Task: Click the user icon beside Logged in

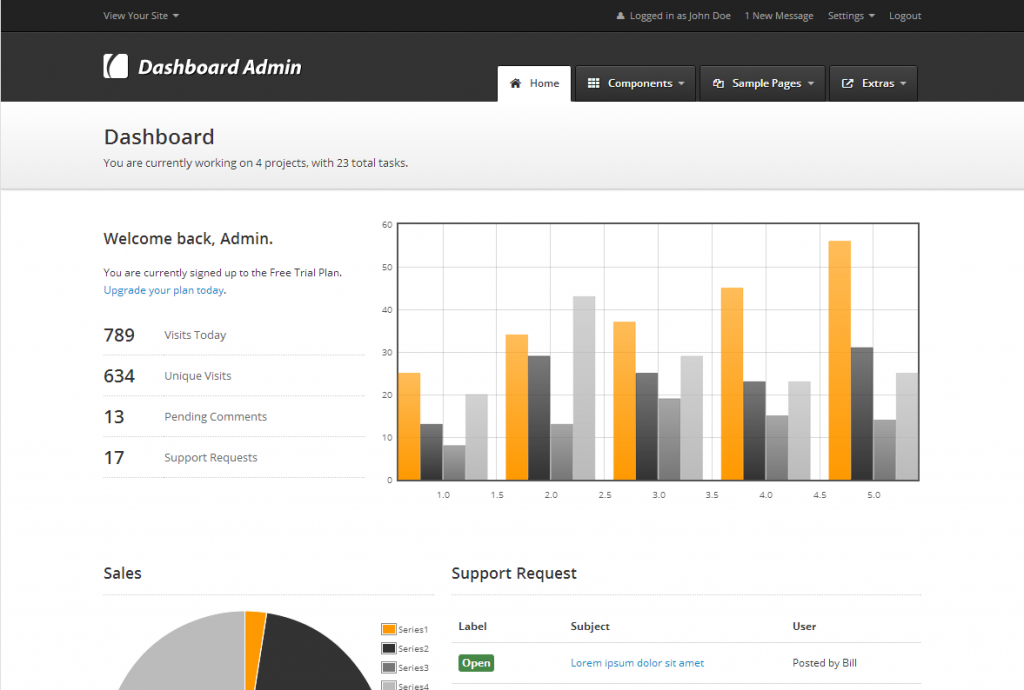Action: 620,16
